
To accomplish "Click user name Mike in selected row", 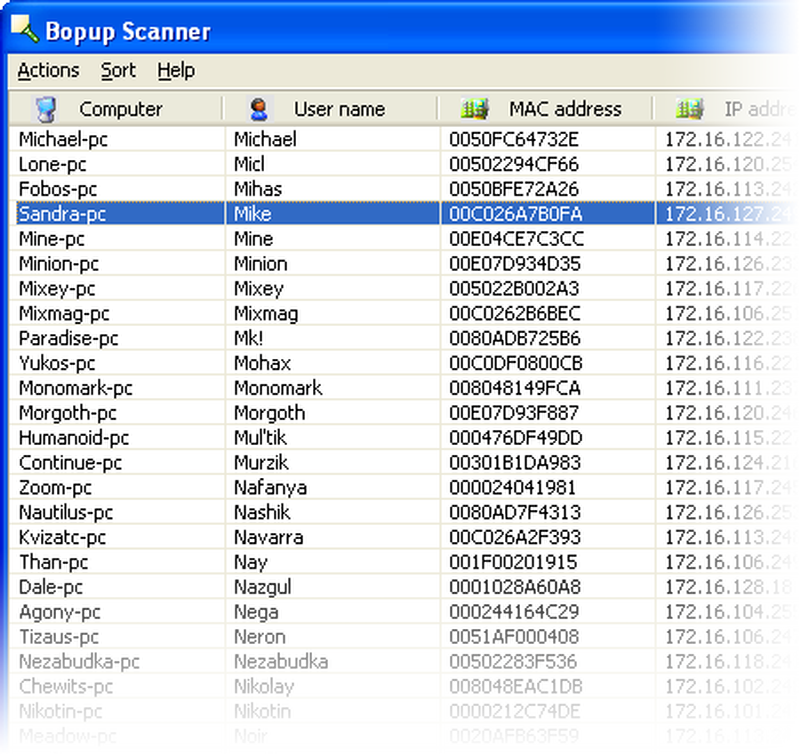I will pyautogui.click(x=253, y=214).
